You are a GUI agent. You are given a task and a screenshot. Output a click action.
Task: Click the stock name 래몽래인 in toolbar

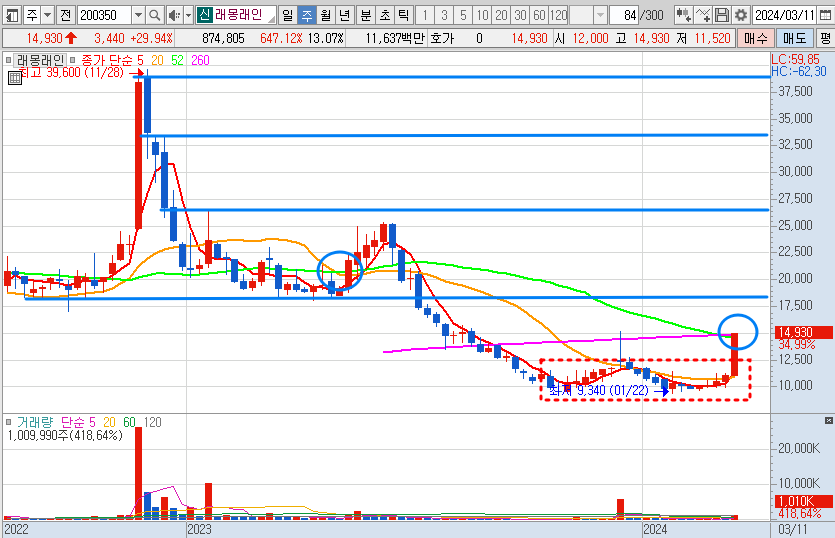click(239, 14)
